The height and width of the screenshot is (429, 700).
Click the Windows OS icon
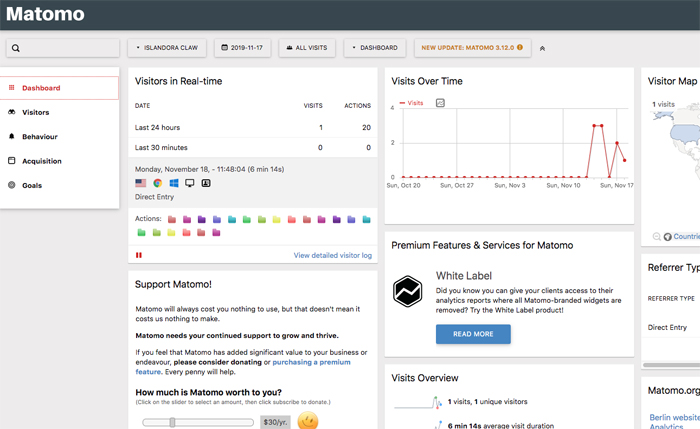(174, 183)
